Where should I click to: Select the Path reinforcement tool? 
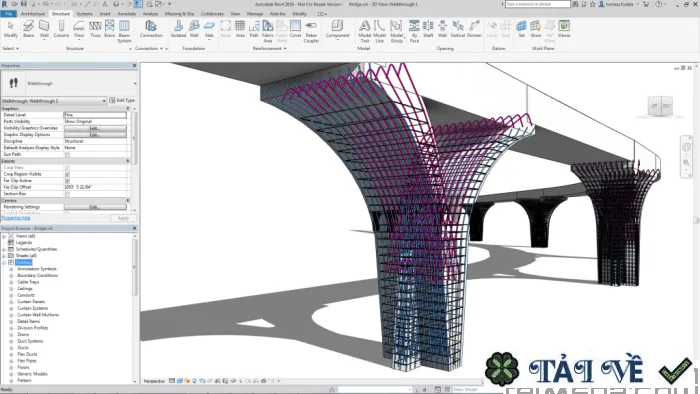254,29
